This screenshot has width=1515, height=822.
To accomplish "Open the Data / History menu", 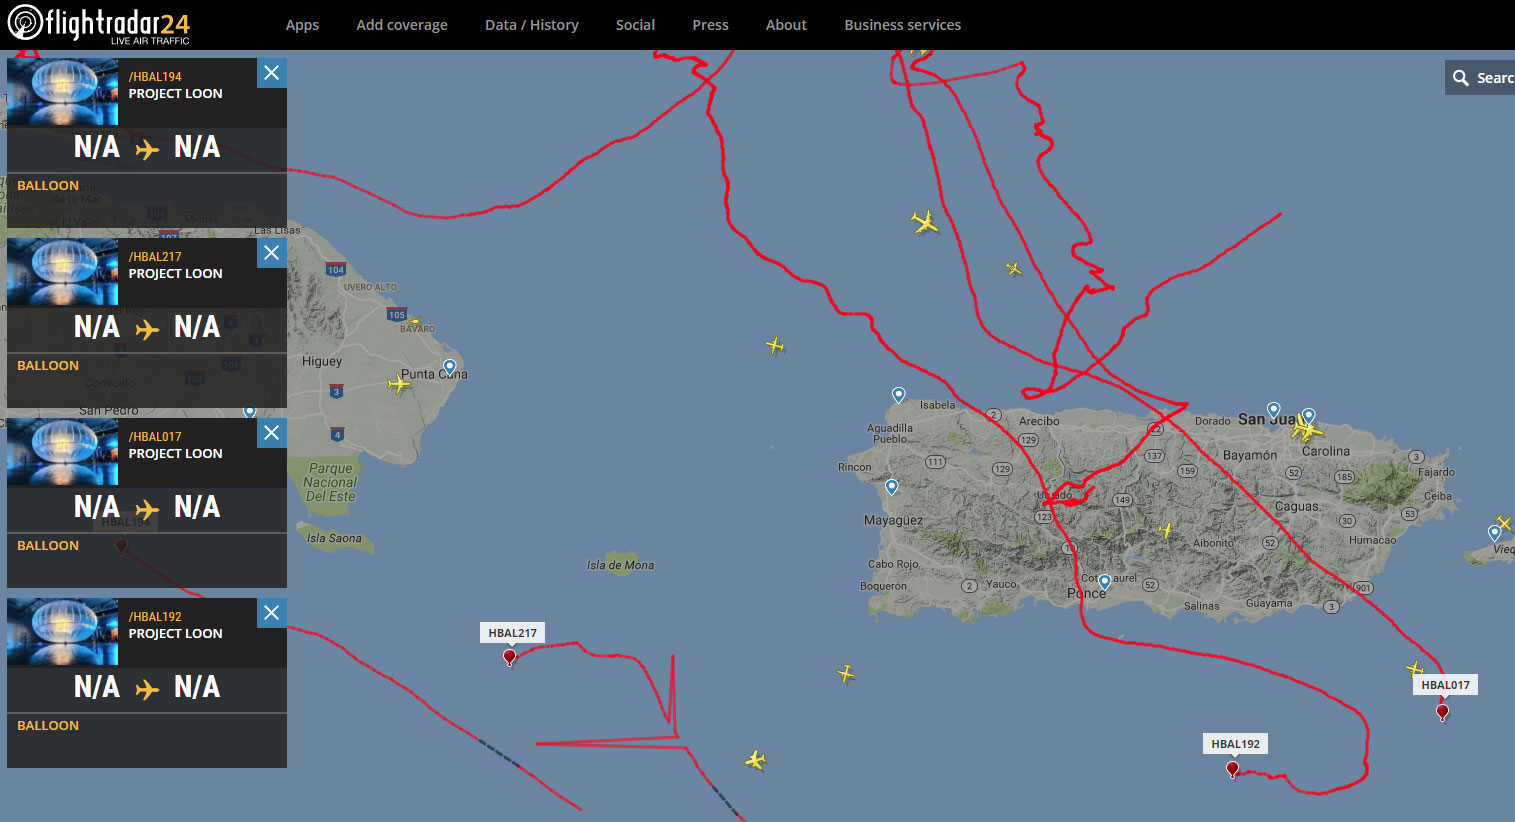I will pos(532,25).
